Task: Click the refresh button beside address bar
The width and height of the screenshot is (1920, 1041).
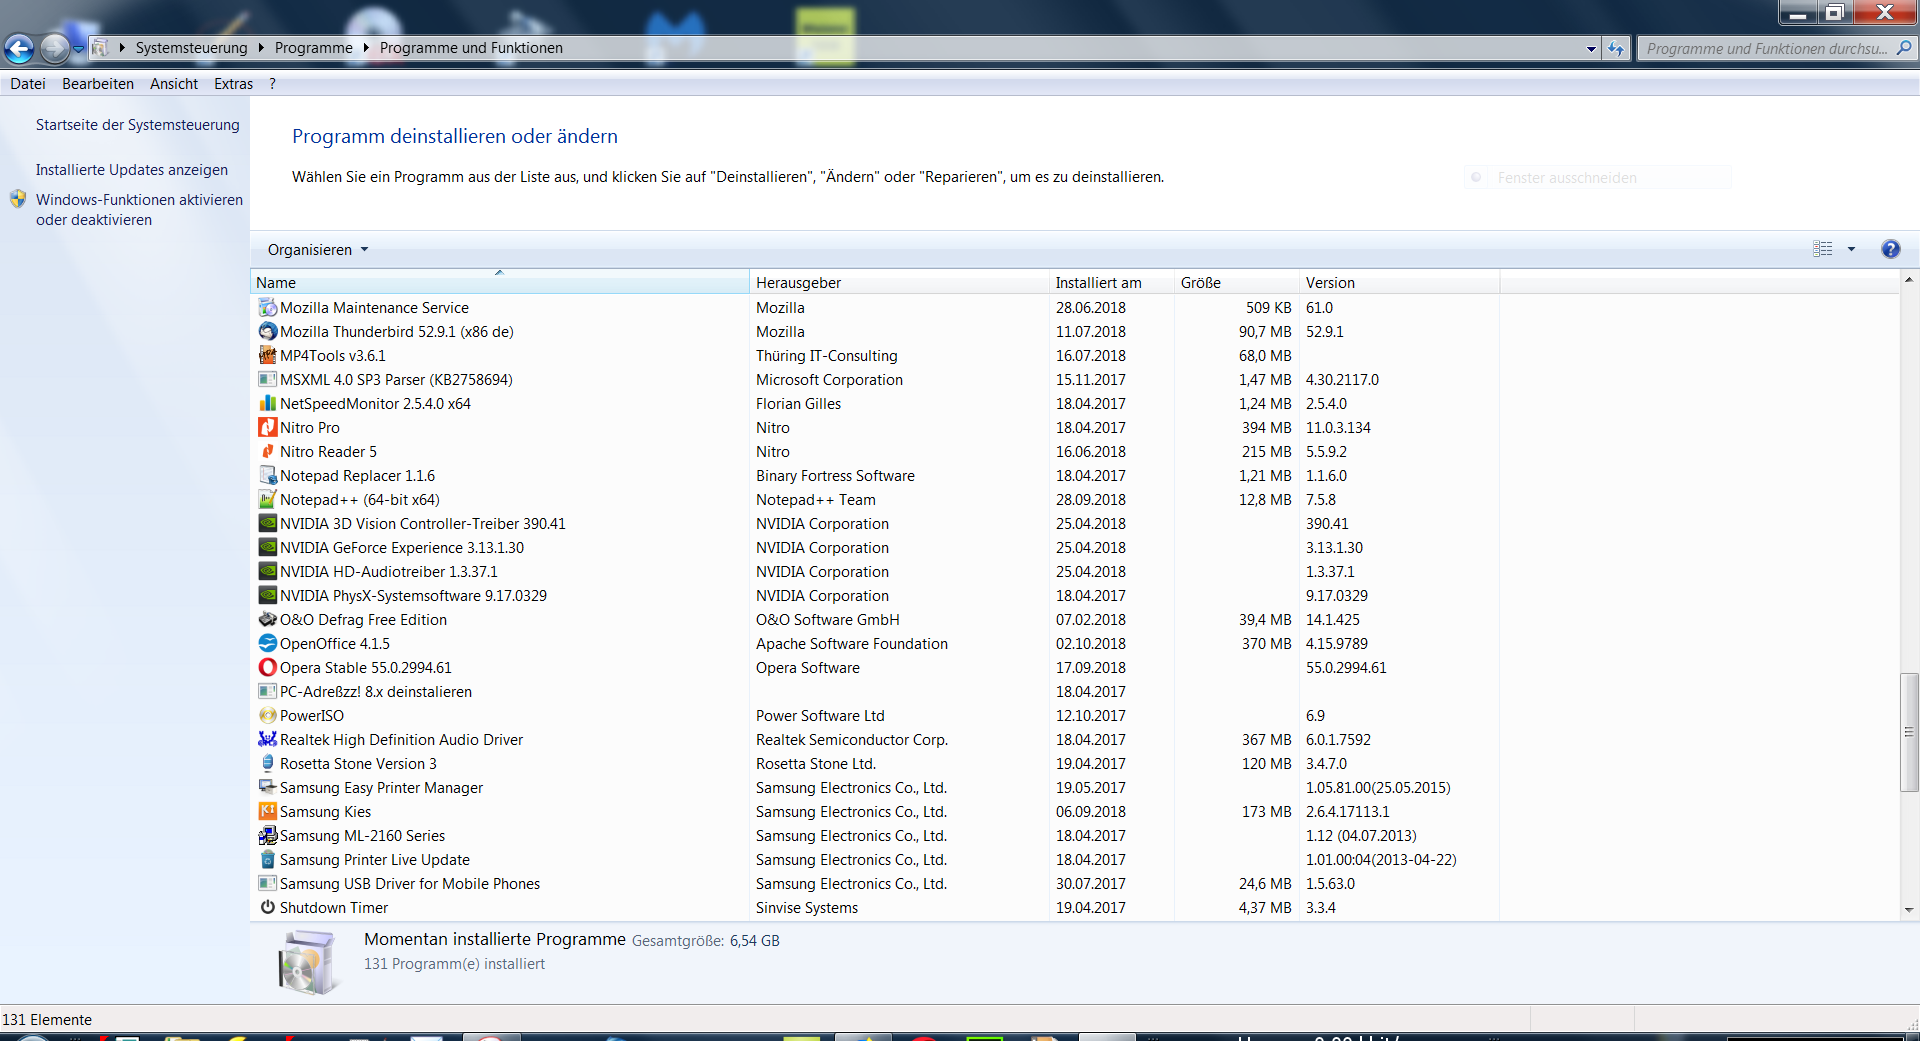Action: (x=1616, y=48)
